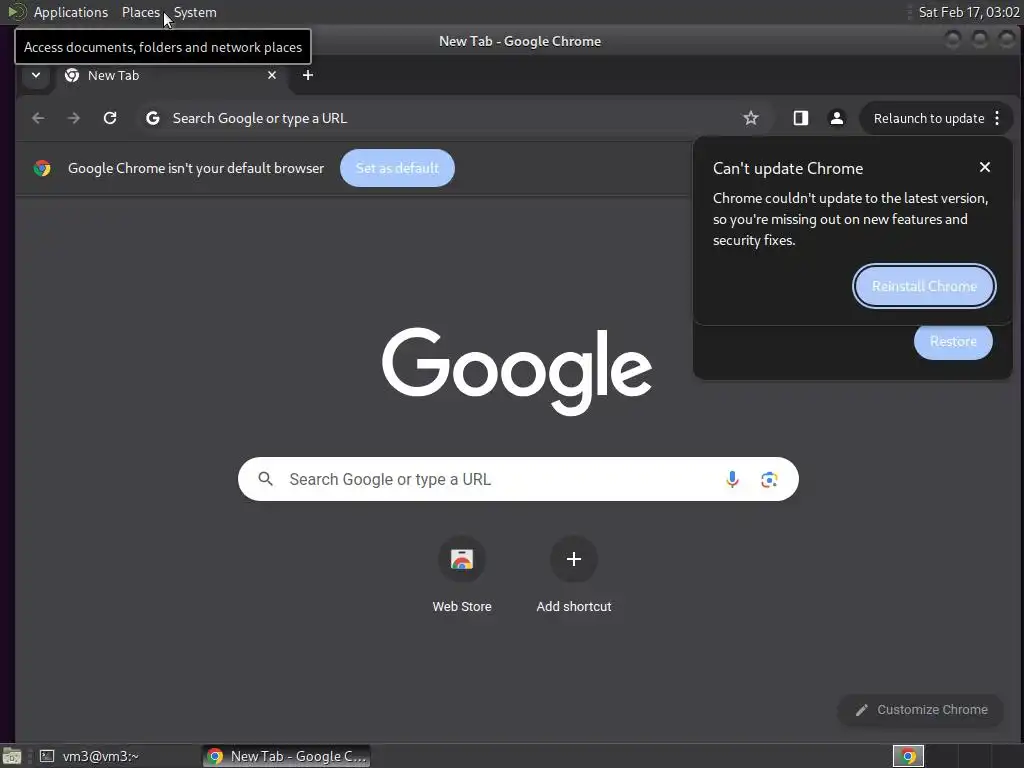Open a new tab with the plus button

308,75
